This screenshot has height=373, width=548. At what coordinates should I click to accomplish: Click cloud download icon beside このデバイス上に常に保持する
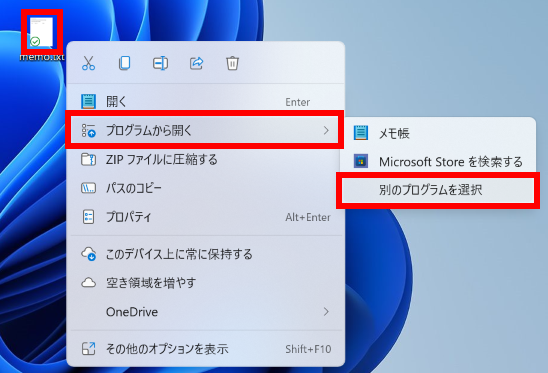tap(88, 254)
